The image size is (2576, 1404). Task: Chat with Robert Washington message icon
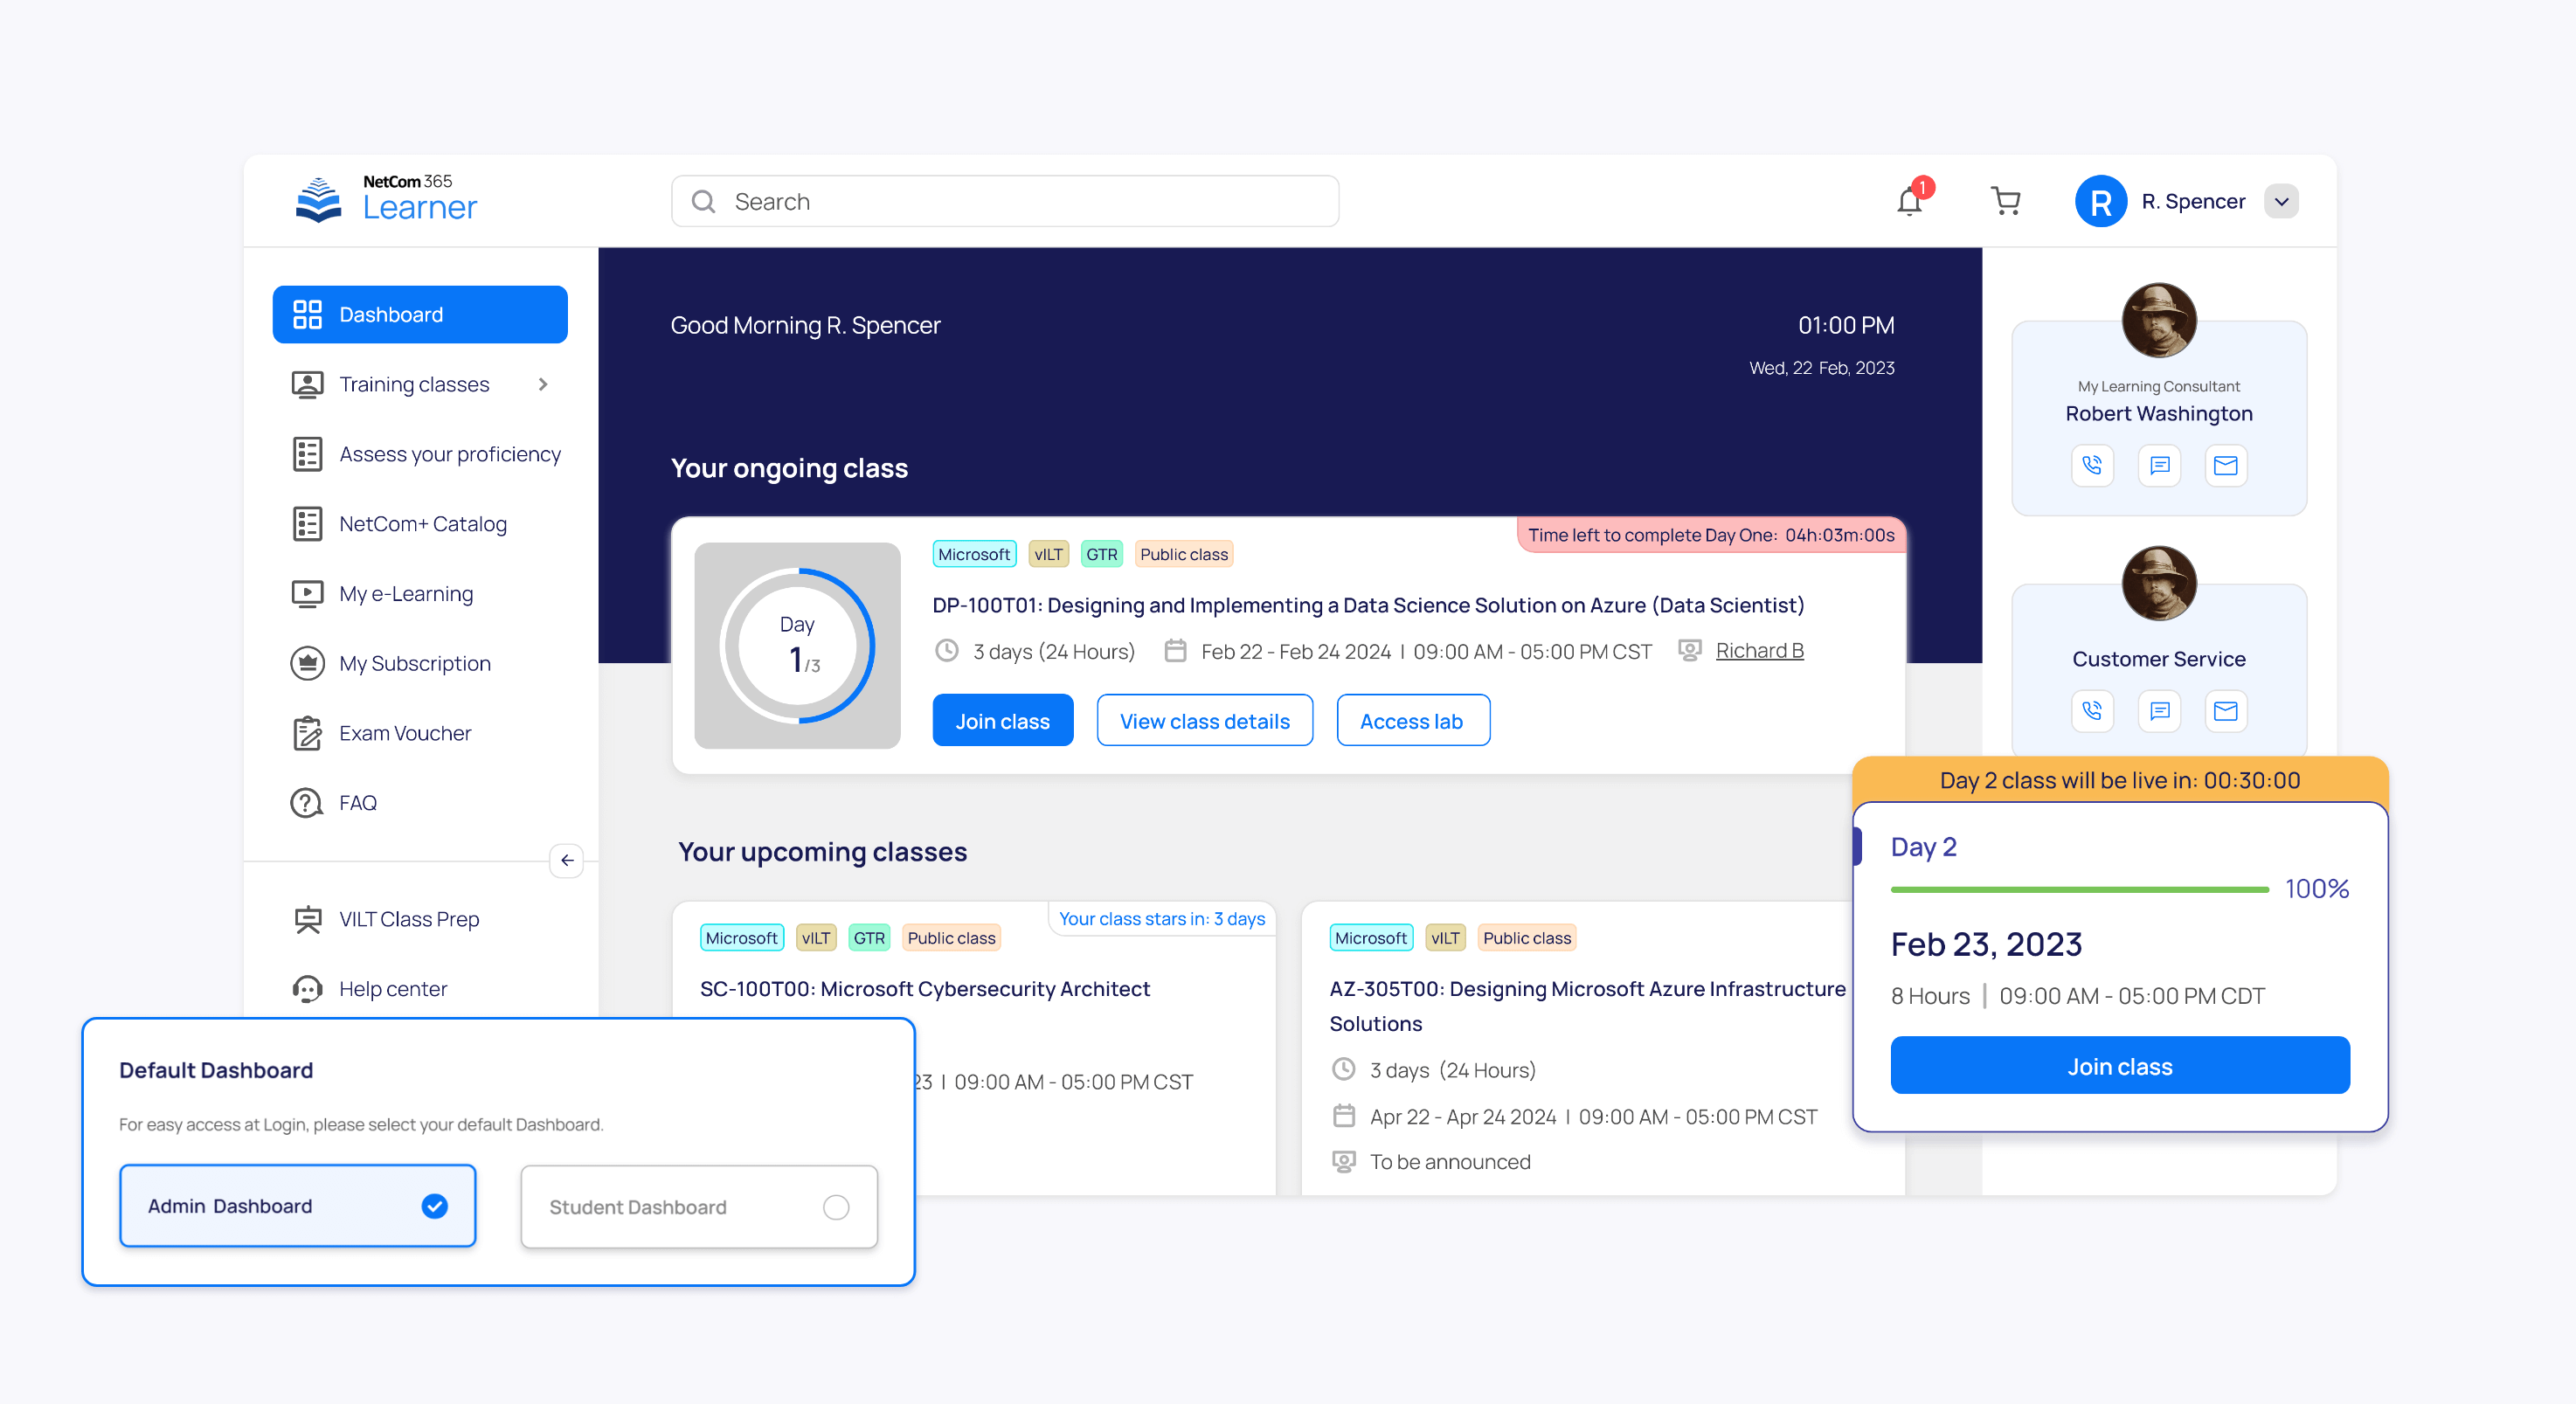[x=2159, y=465]
